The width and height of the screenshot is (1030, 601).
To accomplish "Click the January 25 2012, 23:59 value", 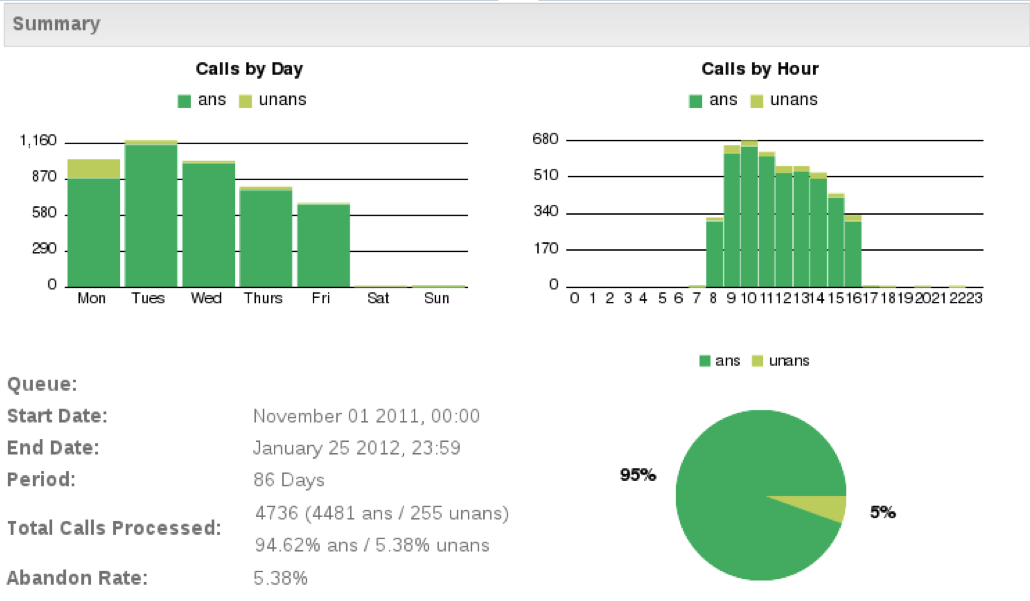I will pos(357,448).
